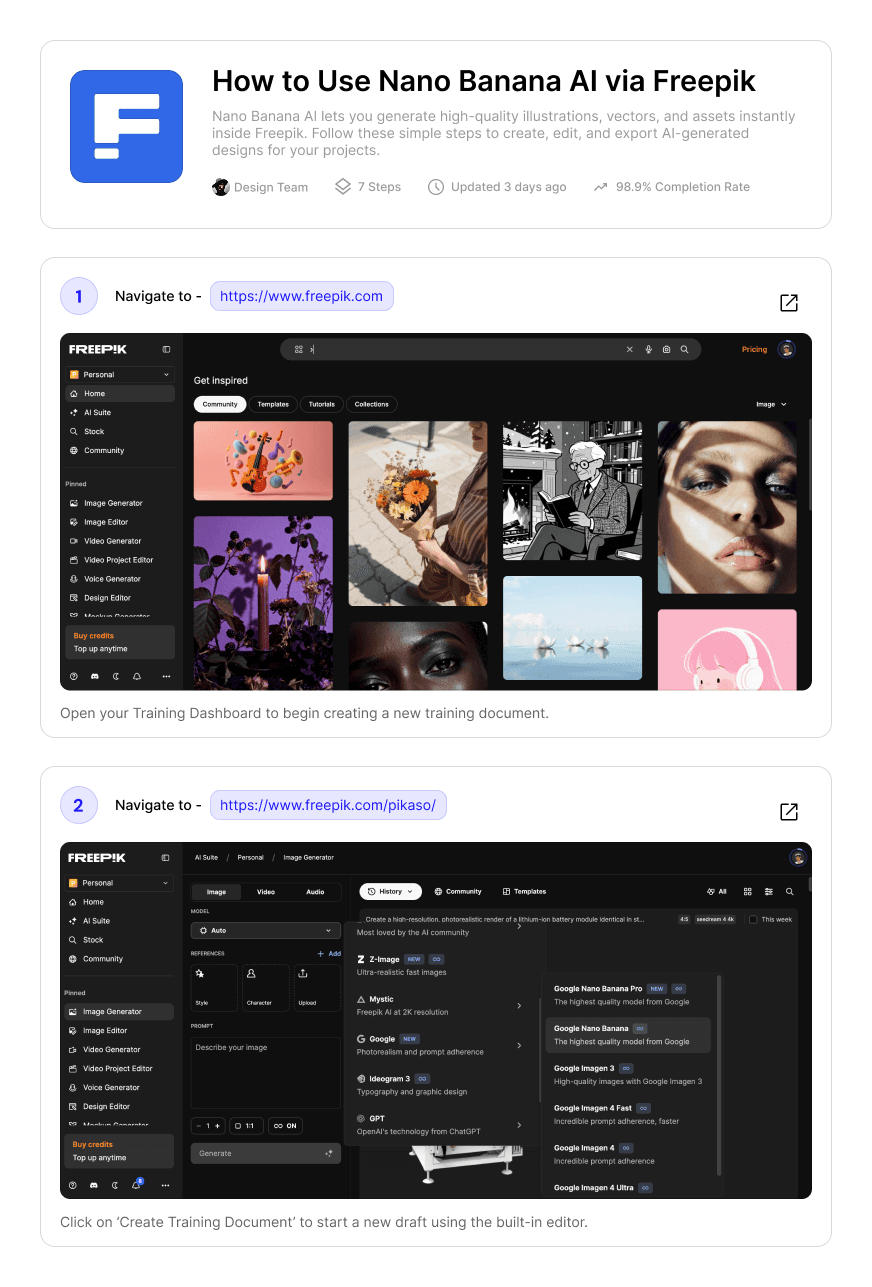872x1287 pixels.
Task: Expand the Personal workspace dropdown in step 2
Action: 119,883
